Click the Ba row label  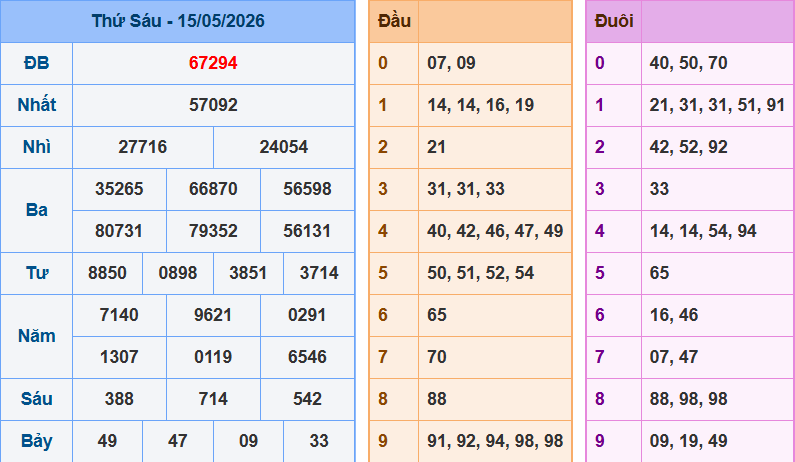click(x=37, y=210)
